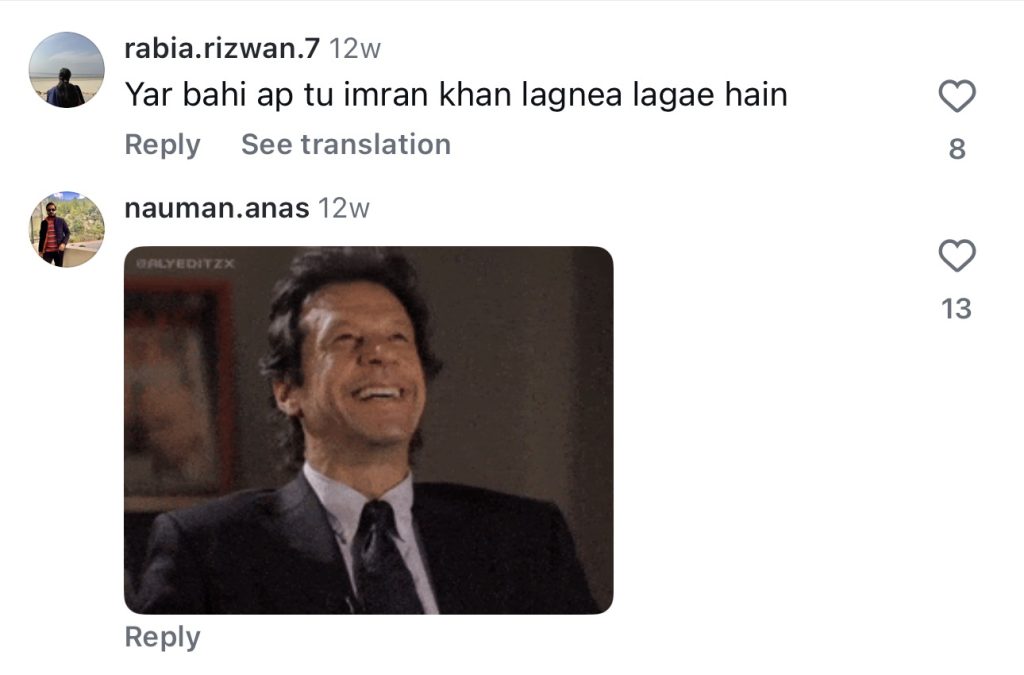Visit the rabia.rizwan.7 username link
Image resolution: width=1024 pixels, height=675 pixels.
coord(222,48)
